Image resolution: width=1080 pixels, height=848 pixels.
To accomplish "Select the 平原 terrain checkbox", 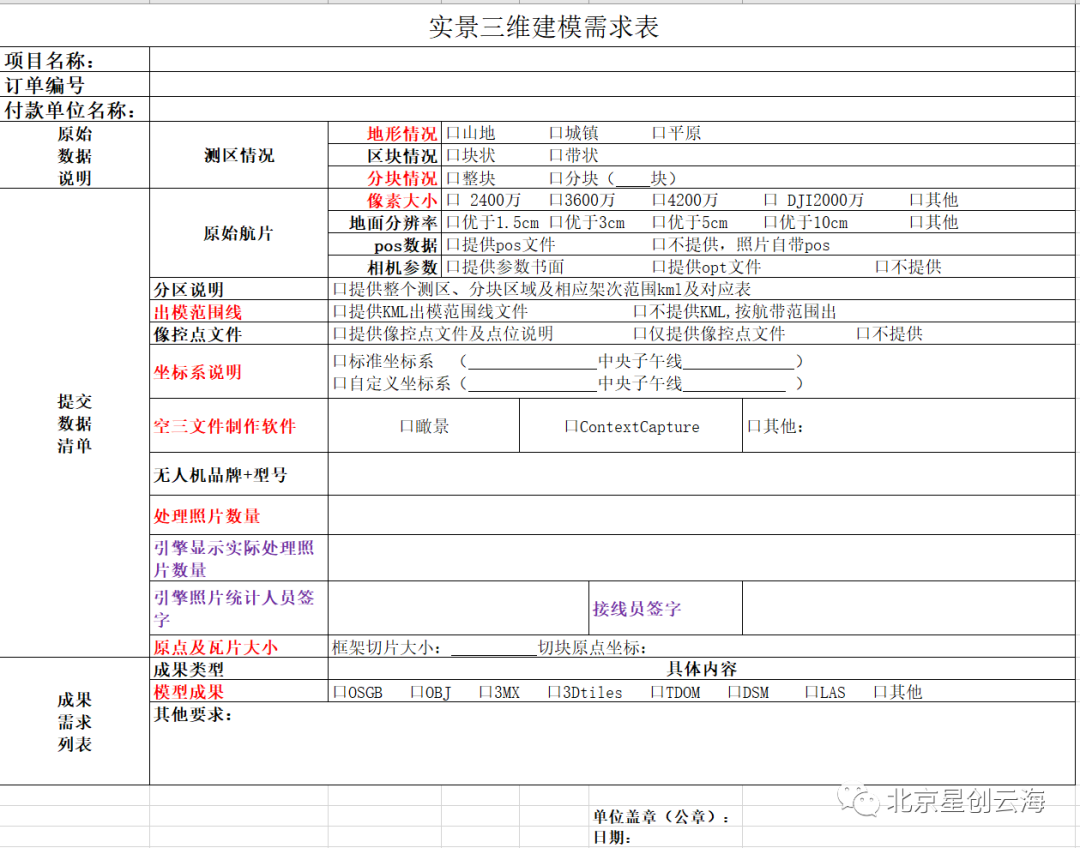I will (x=658, y=133).
